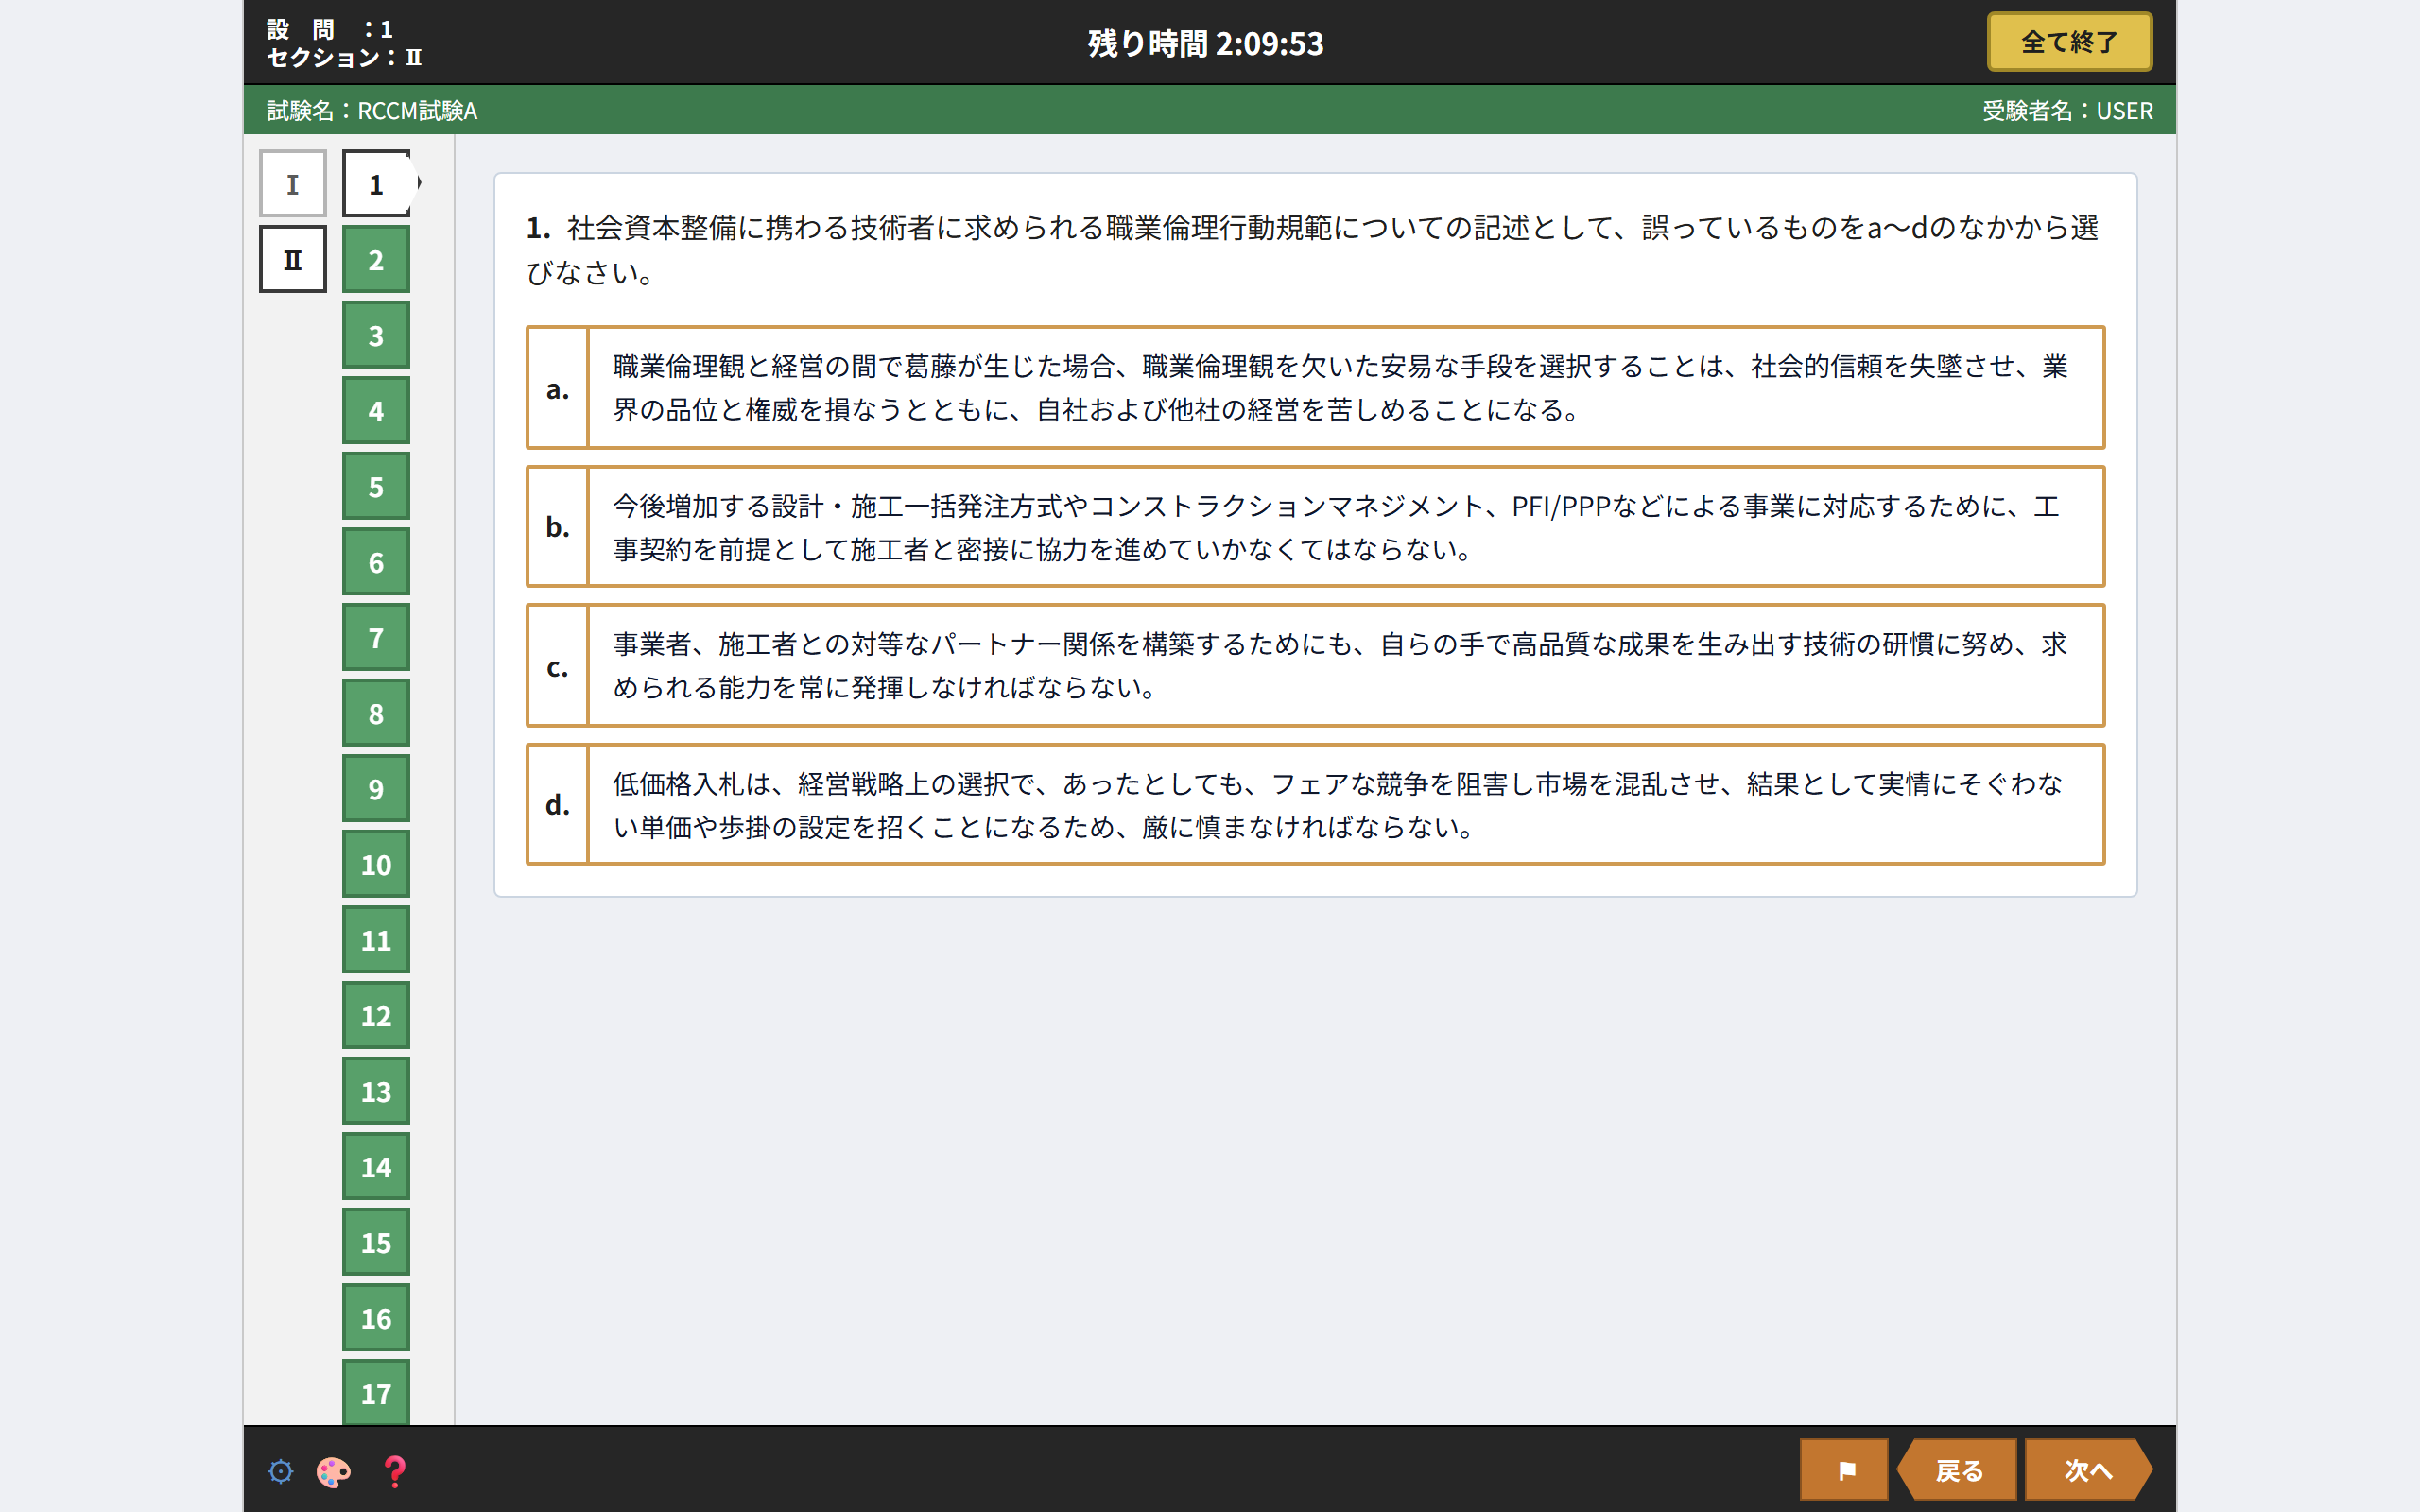Switch to section I tab
Screen dimensions: 2420x1512
pos(293,184)
